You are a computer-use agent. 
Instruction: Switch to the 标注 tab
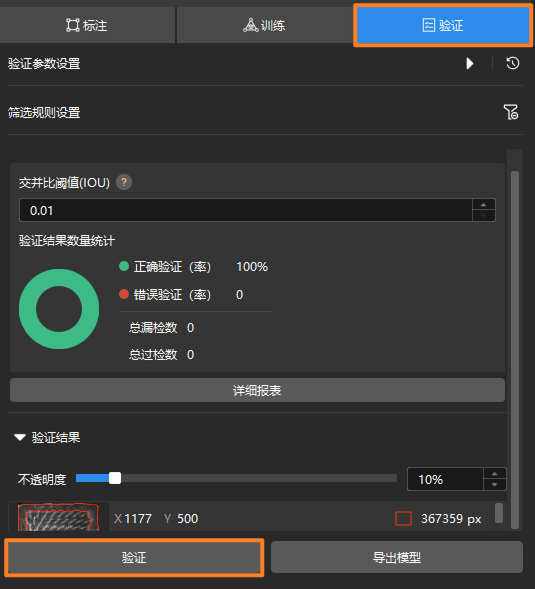point(87,26)
